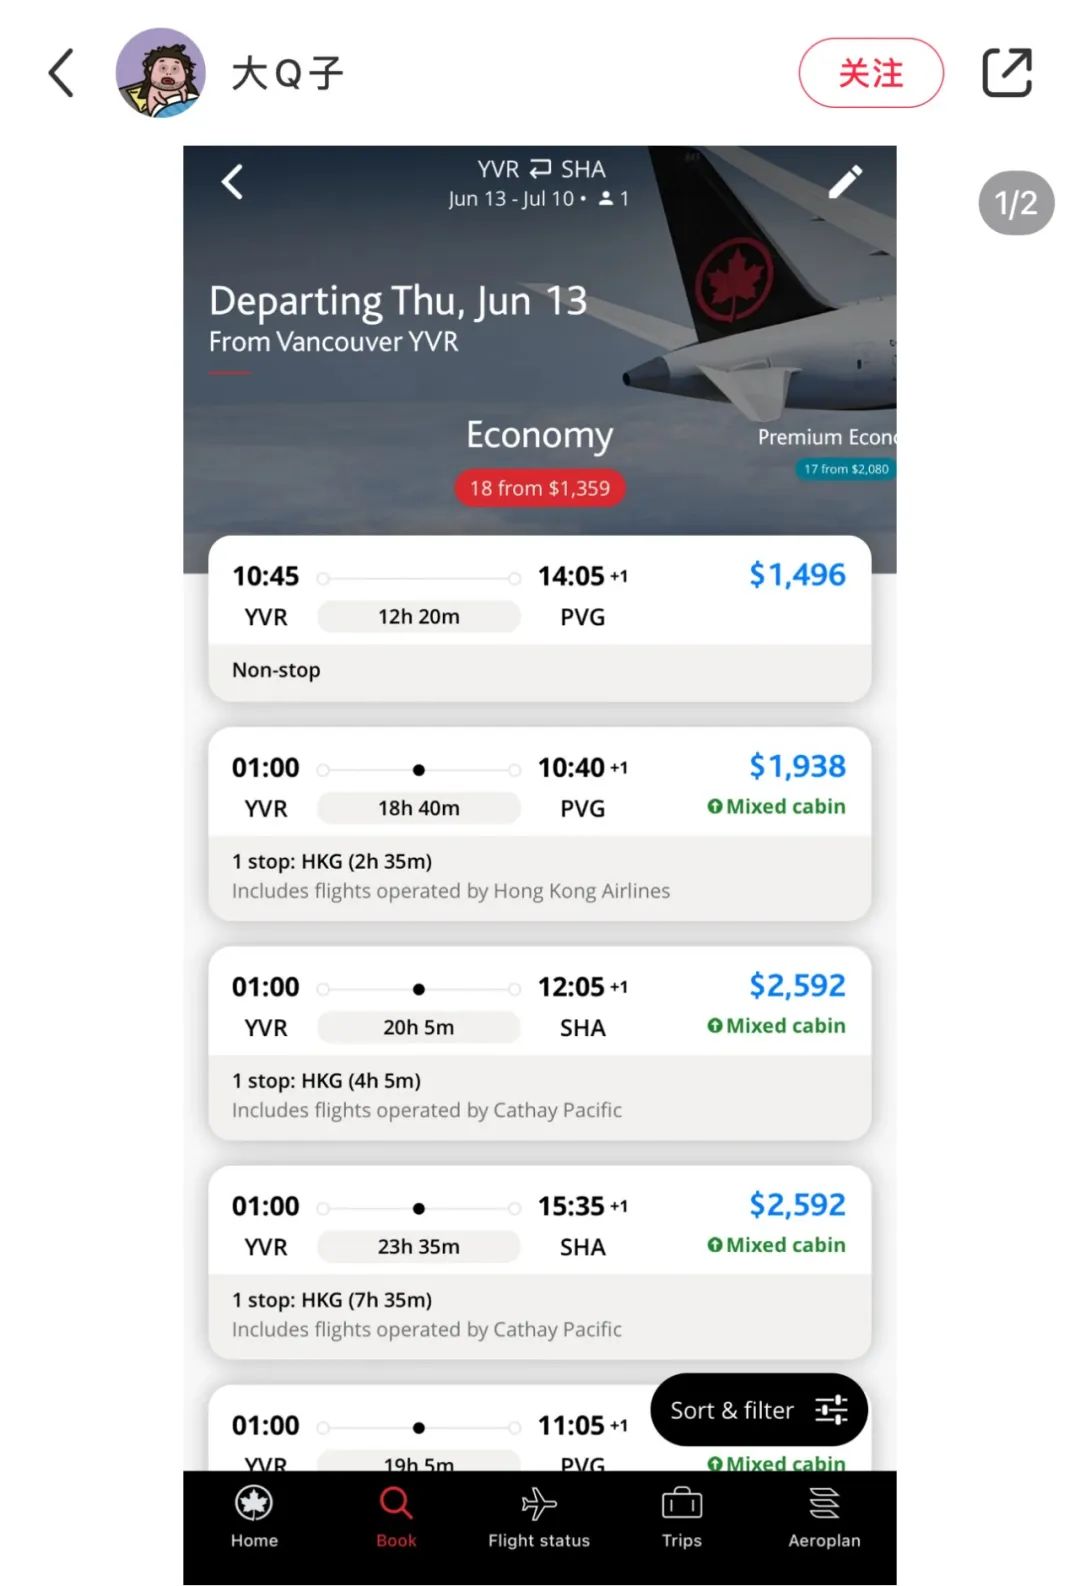Tap the pencil icon to edit search

pos(845,182)
